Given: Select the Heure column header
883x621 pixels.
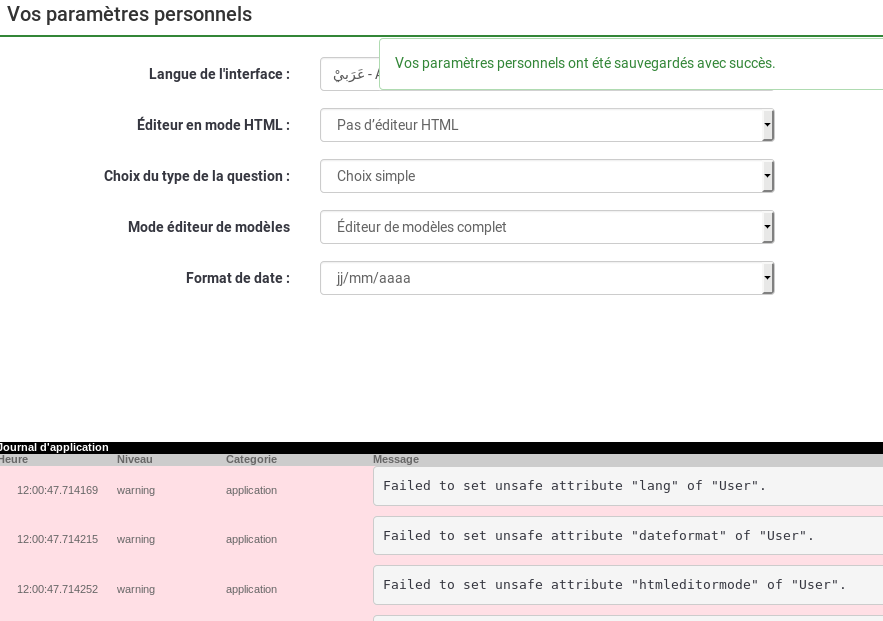Looking at the screenshot, I should pos(14,459).
